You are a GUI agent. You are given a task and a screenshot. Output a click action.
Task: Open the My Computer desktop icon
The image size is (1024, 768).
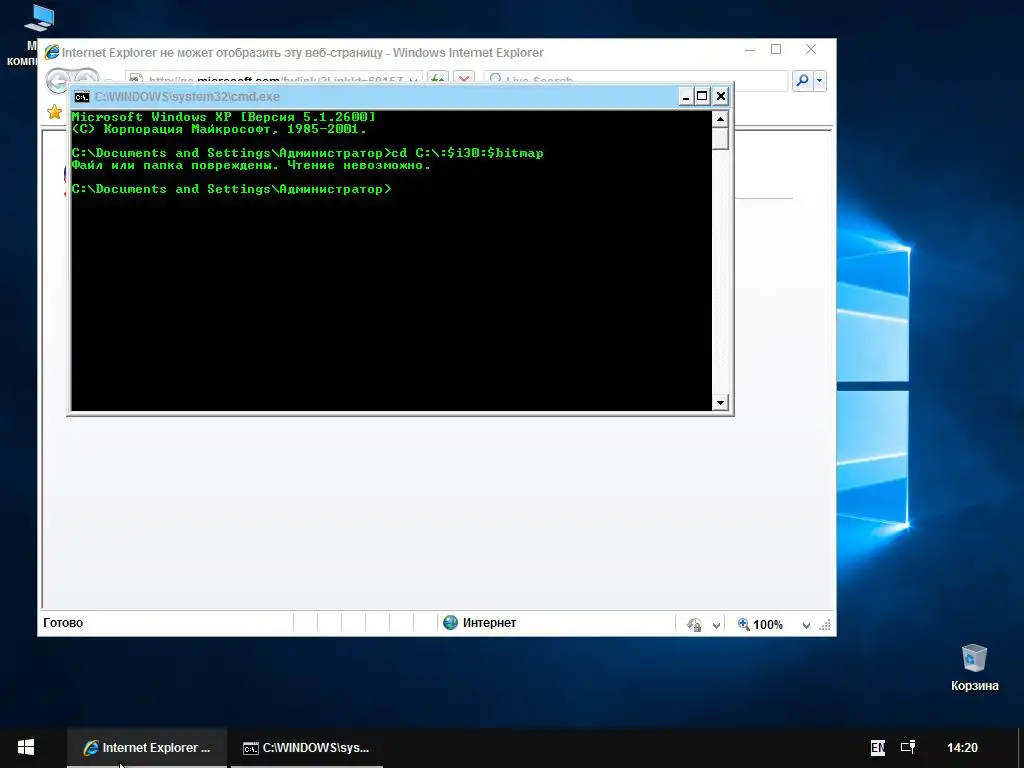coord(38,18)
